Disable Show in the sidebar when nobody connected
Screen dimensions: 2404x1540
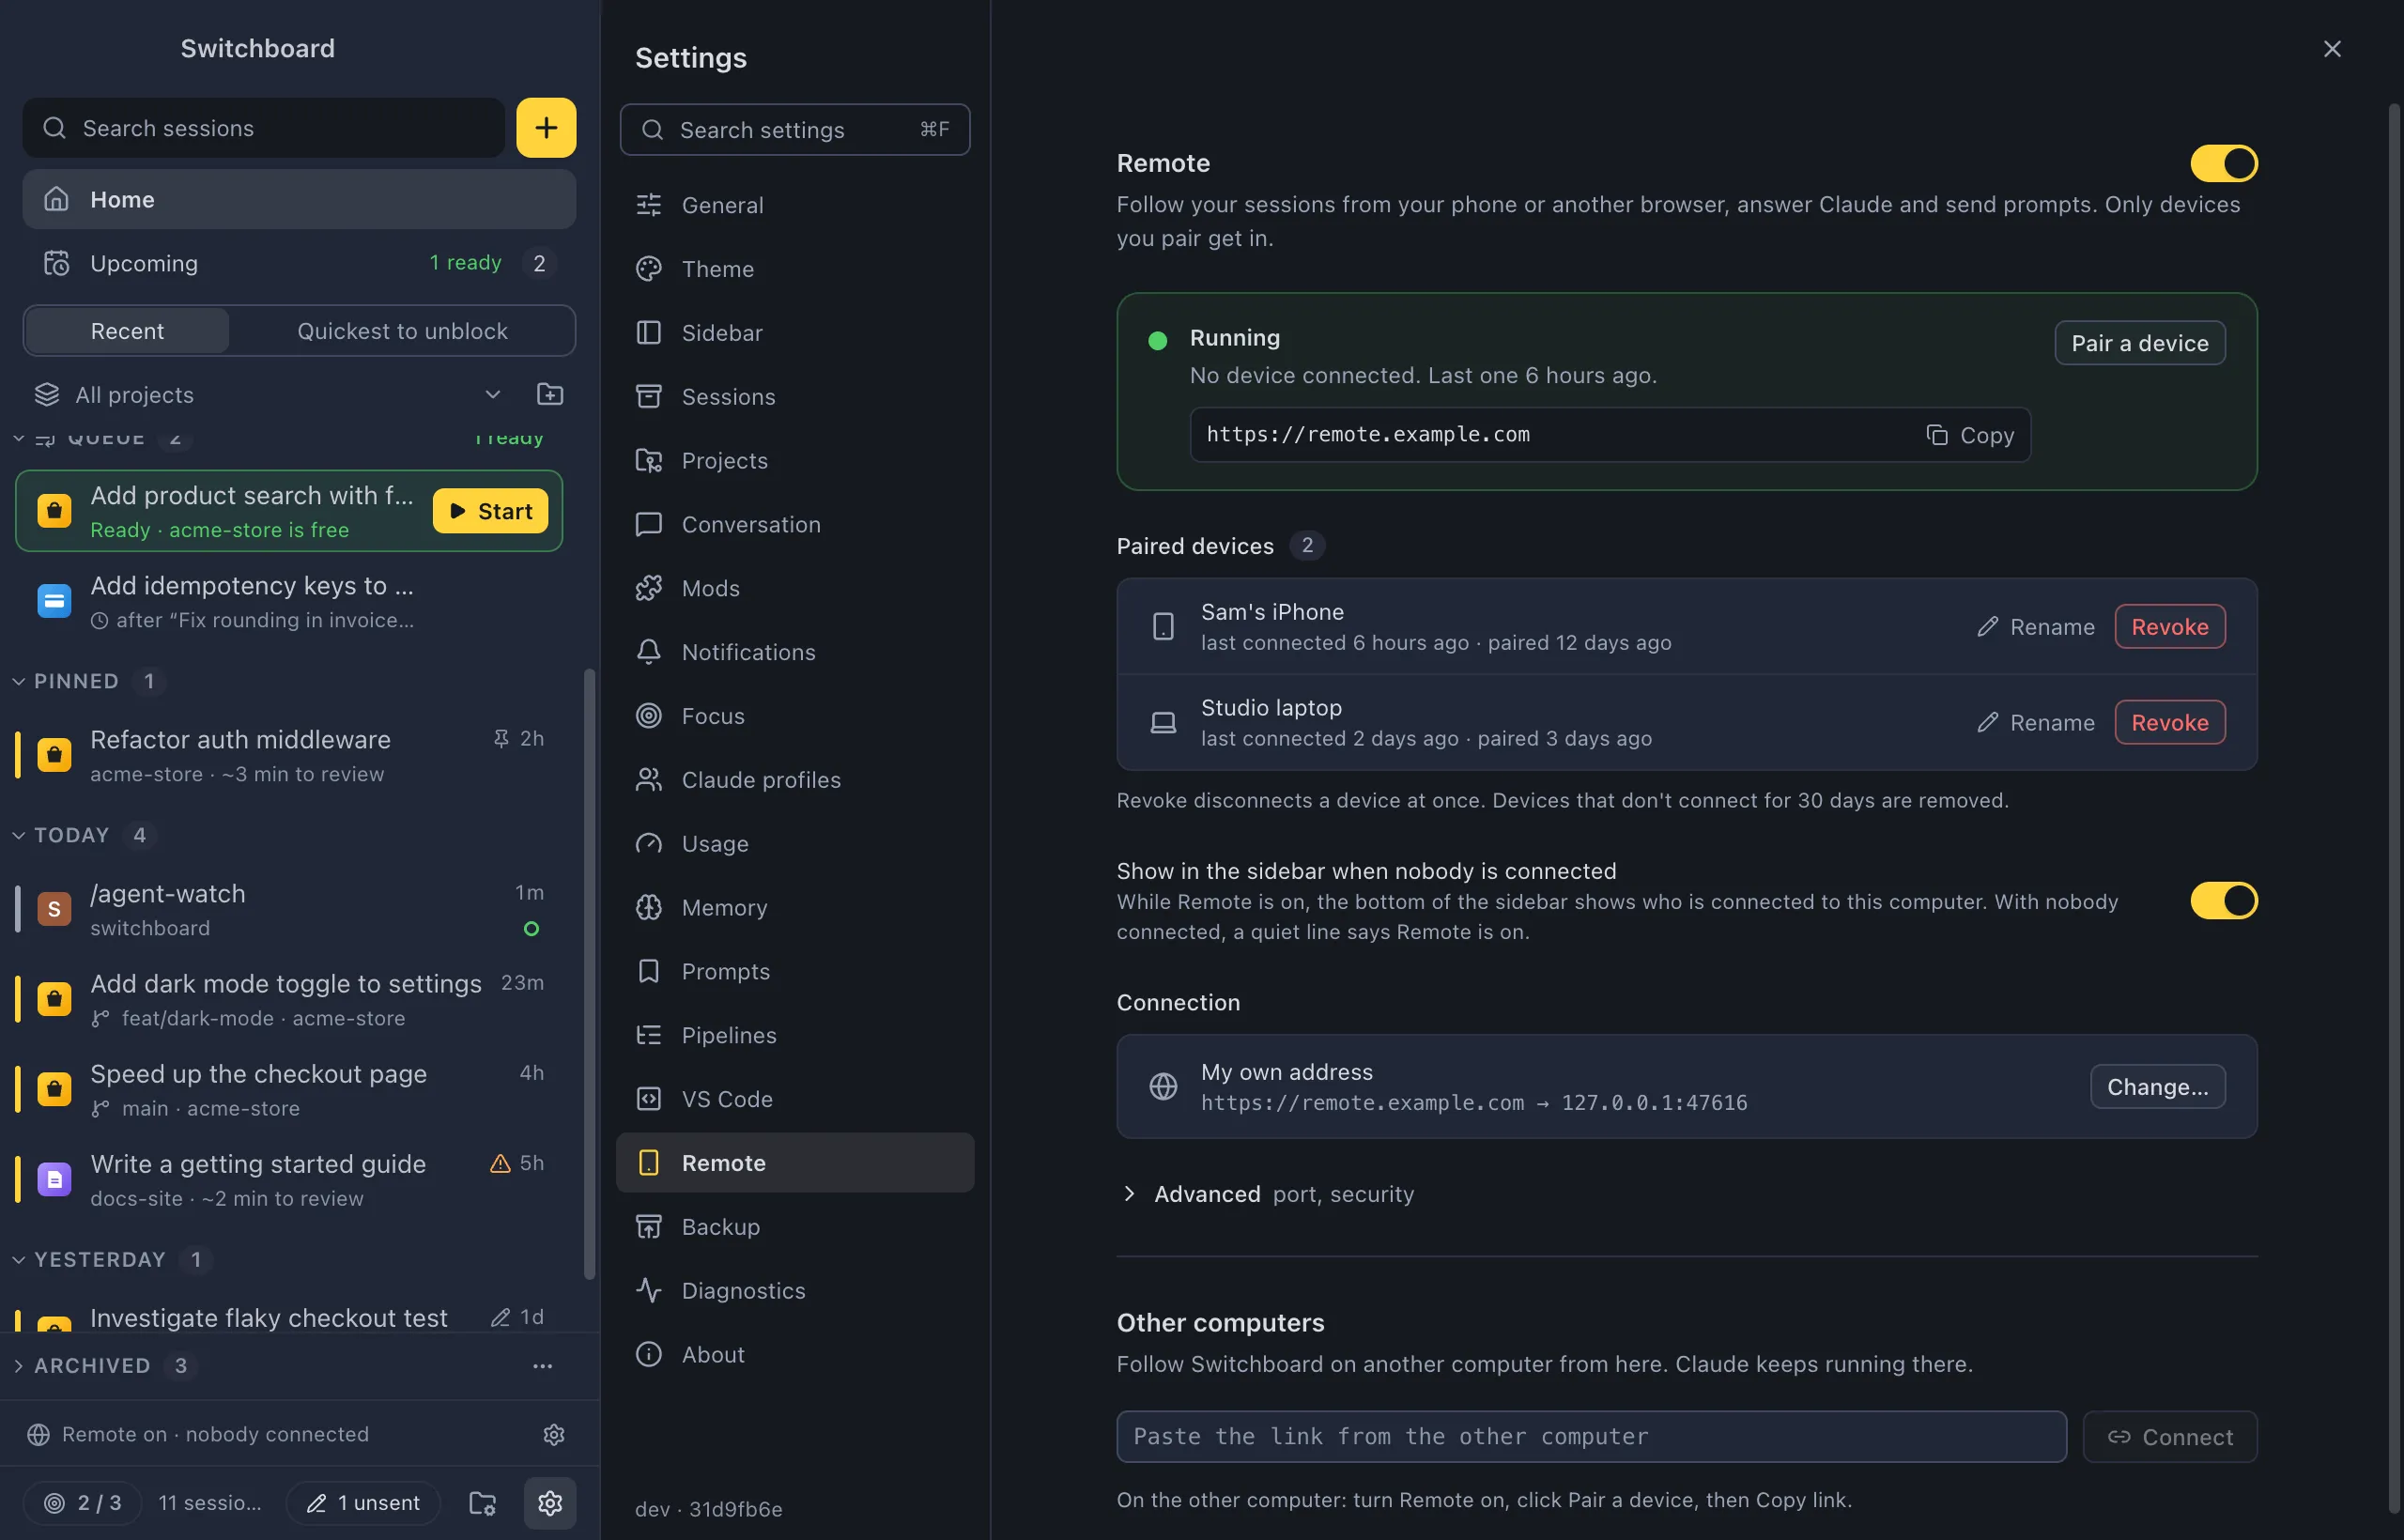click(2223, 900)
